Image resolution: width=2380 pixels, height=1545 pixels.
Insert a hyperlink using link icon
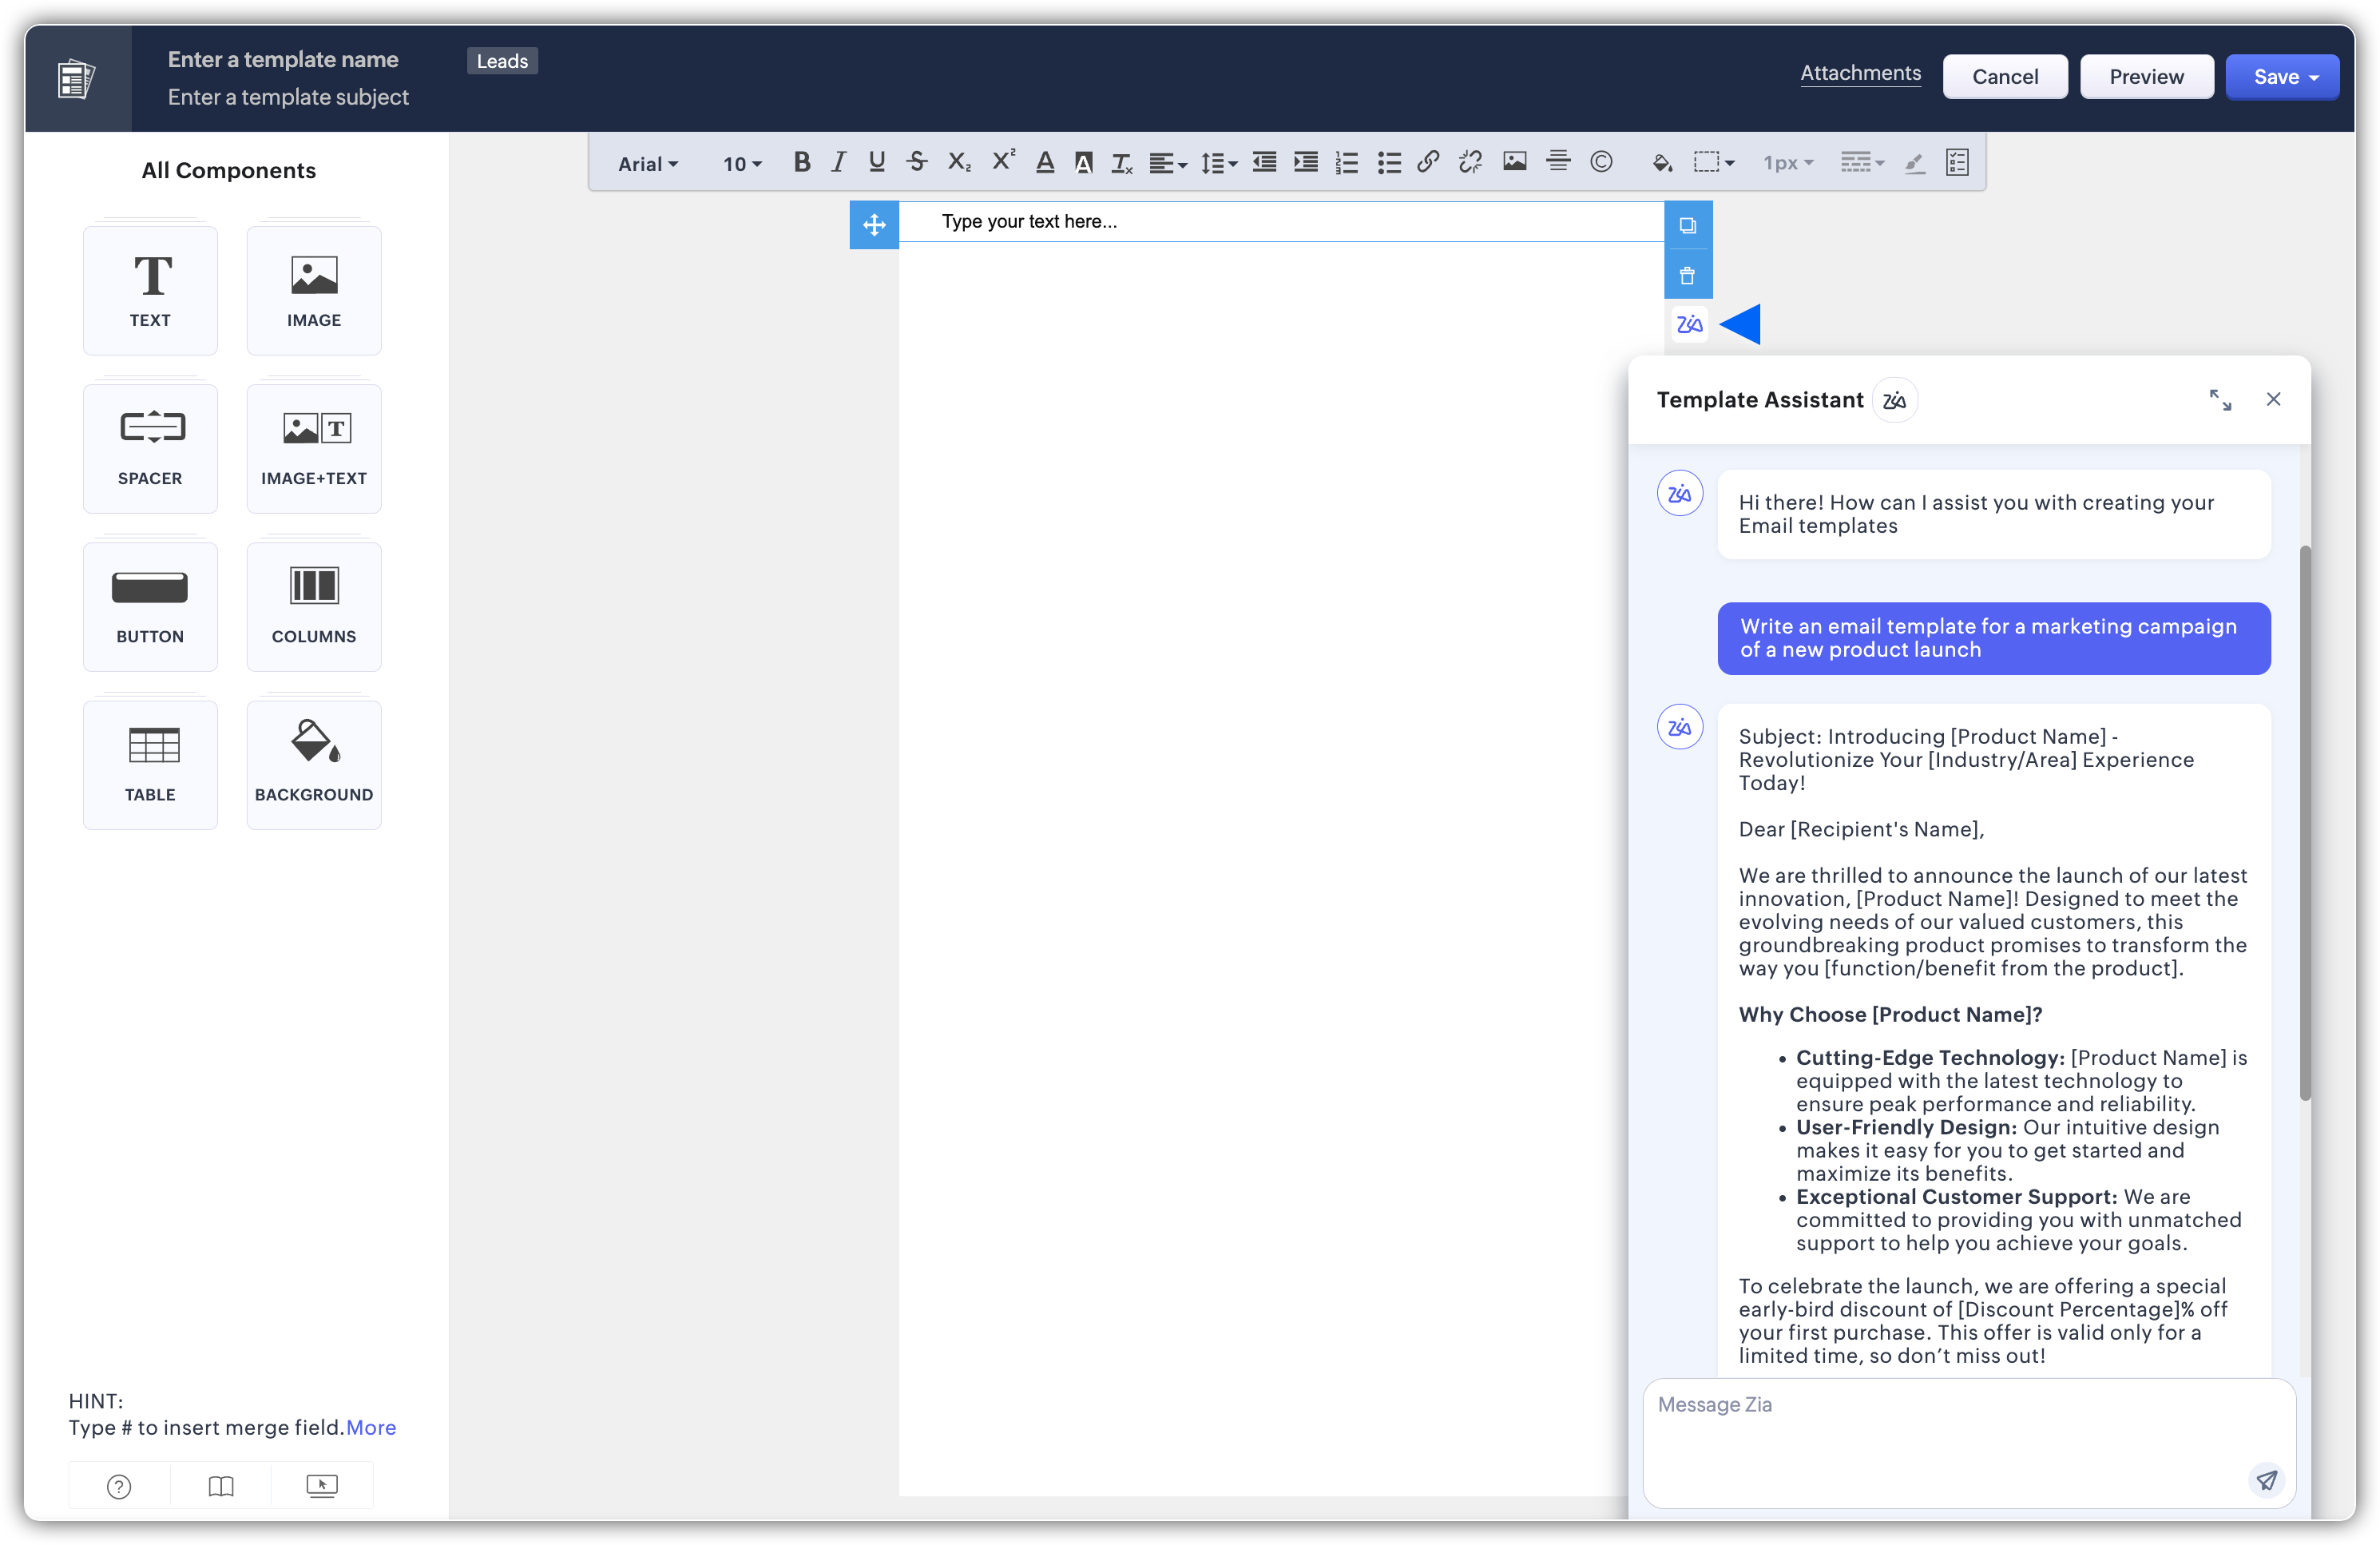pos(1427,162)
